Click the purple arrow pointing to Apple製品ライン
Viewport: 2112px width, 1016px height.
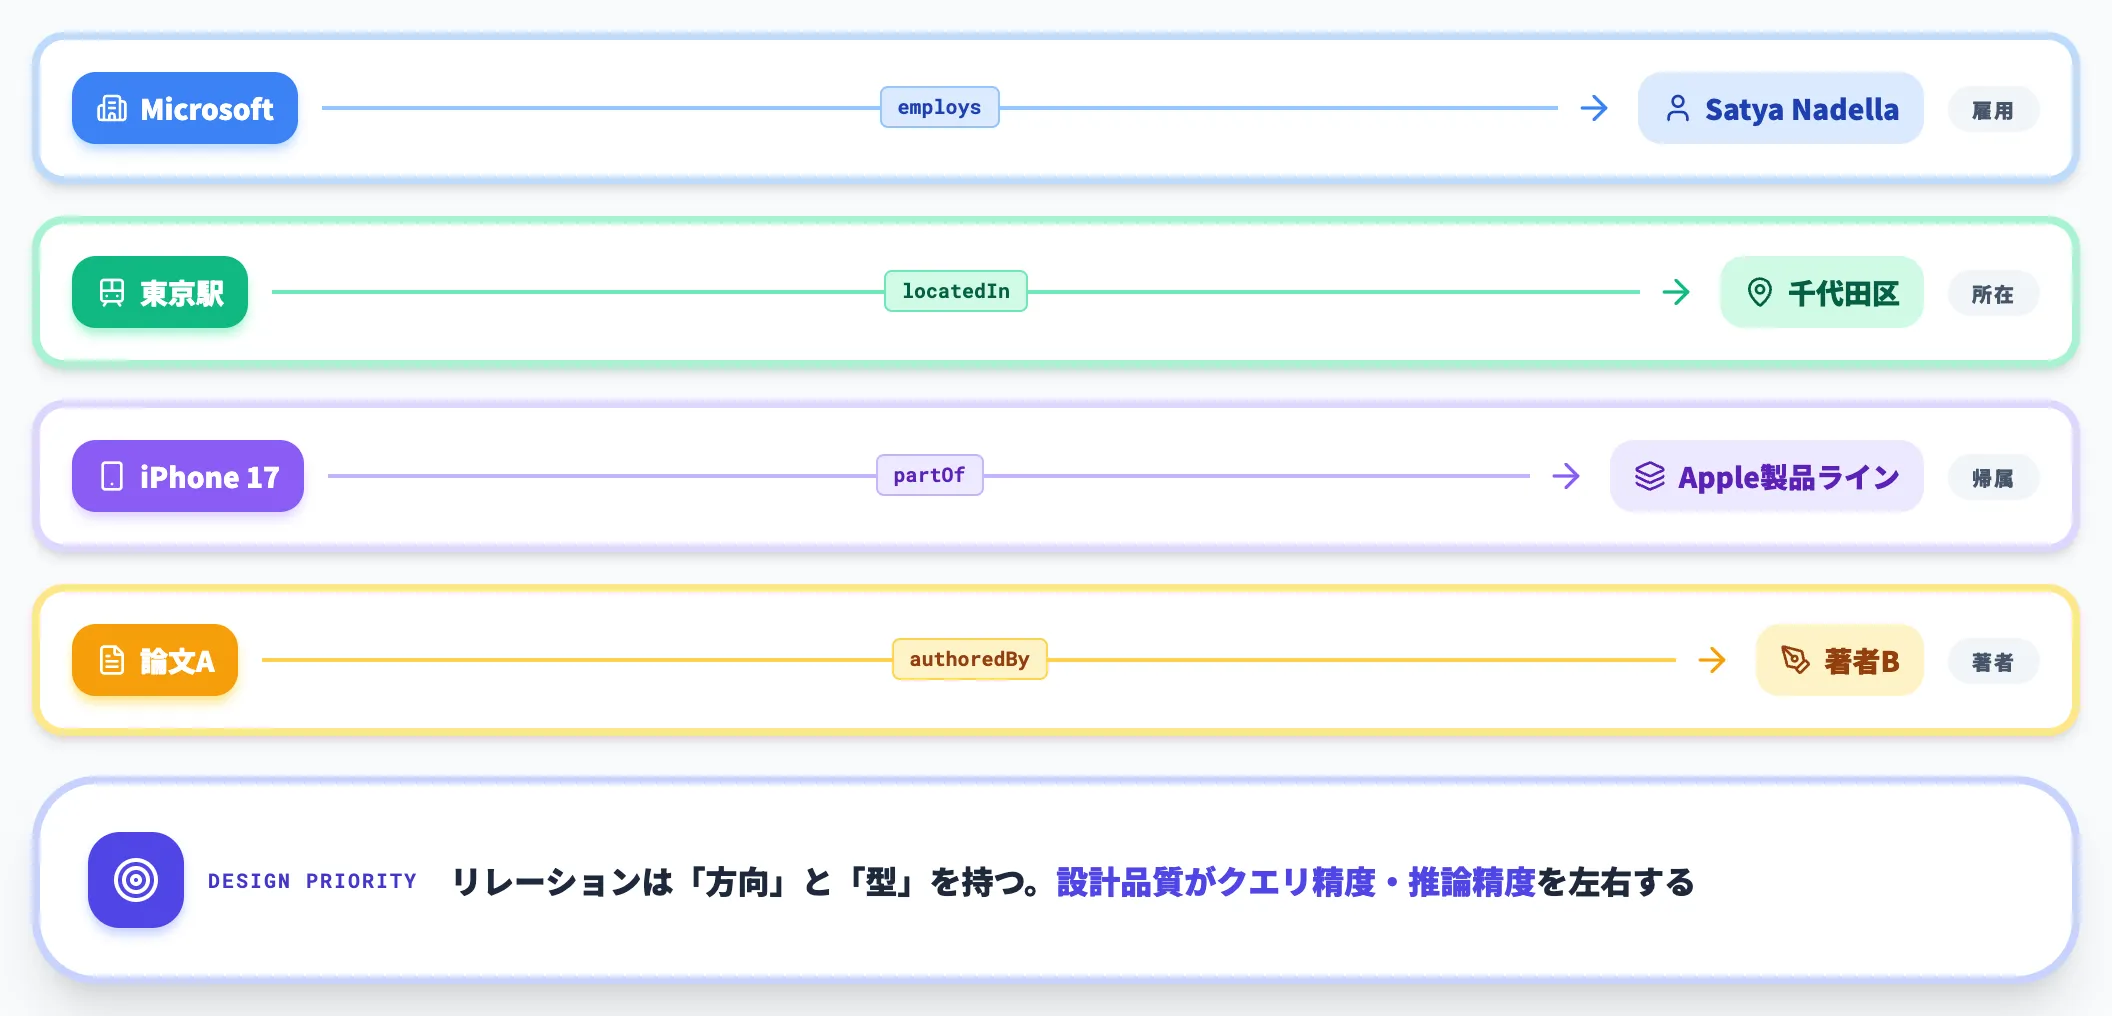point(1566,476)
